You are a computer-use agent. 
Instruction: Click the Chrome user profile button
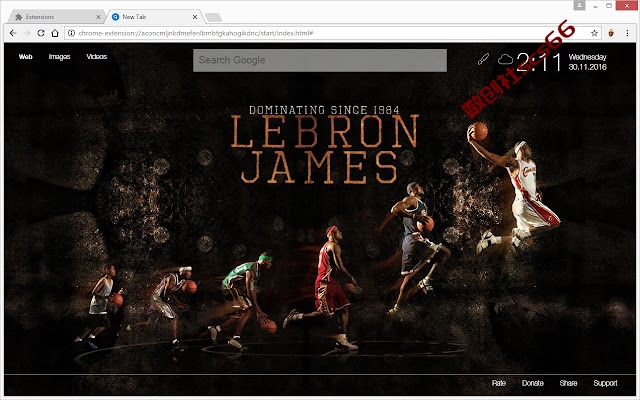[579, 5]
